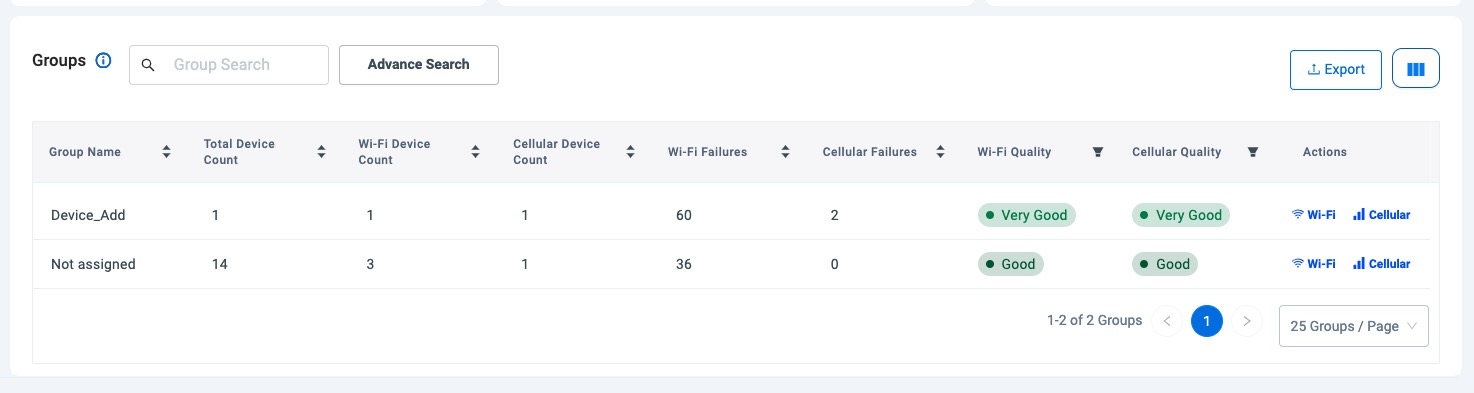Select page 1 in pagination
The width and height of the screenshot is (1474, 393).
coord(1207,321)
